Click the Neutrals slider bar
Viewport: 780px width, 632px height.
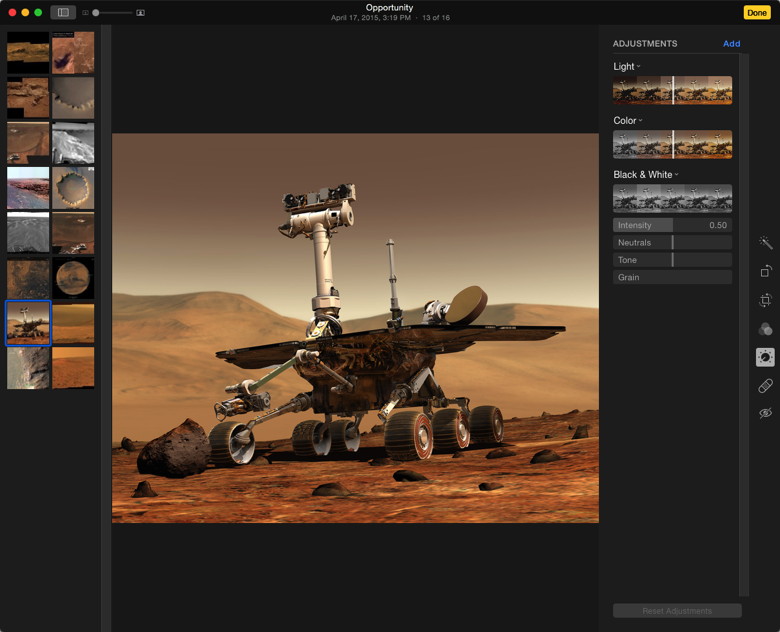[672, 243]
